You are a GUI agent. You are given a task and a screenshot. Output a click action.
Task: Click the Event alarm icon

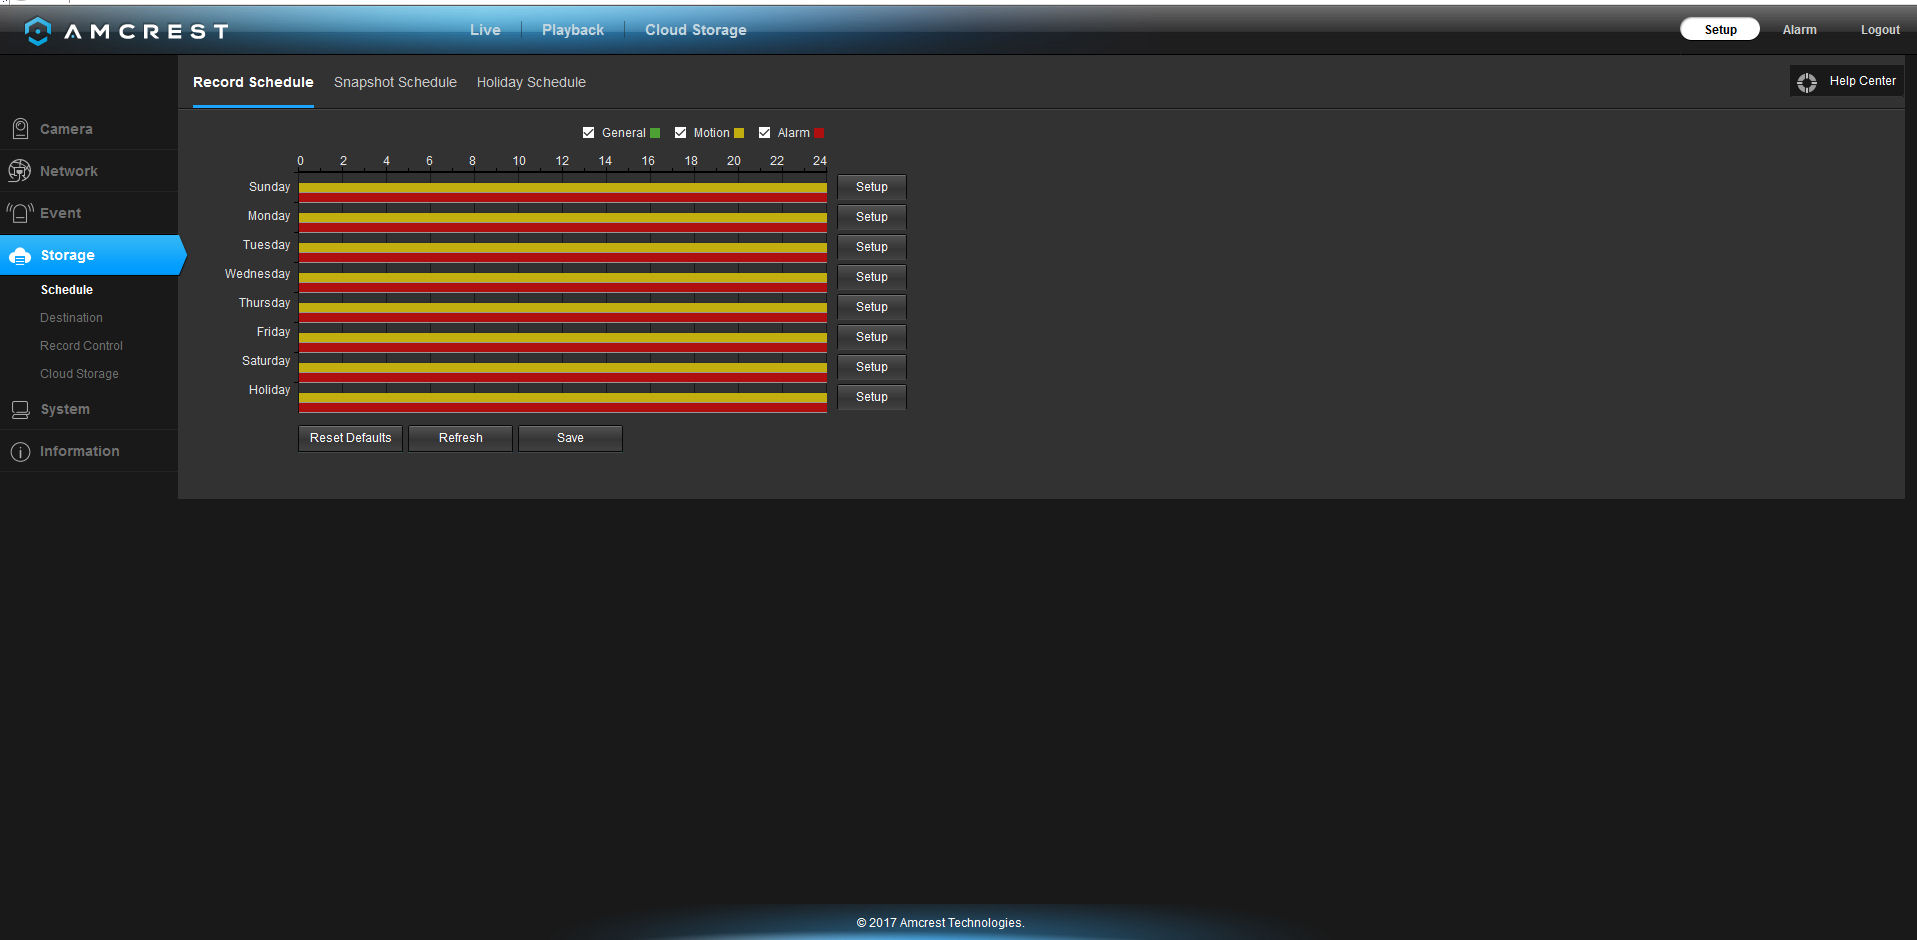click(20, 213)
